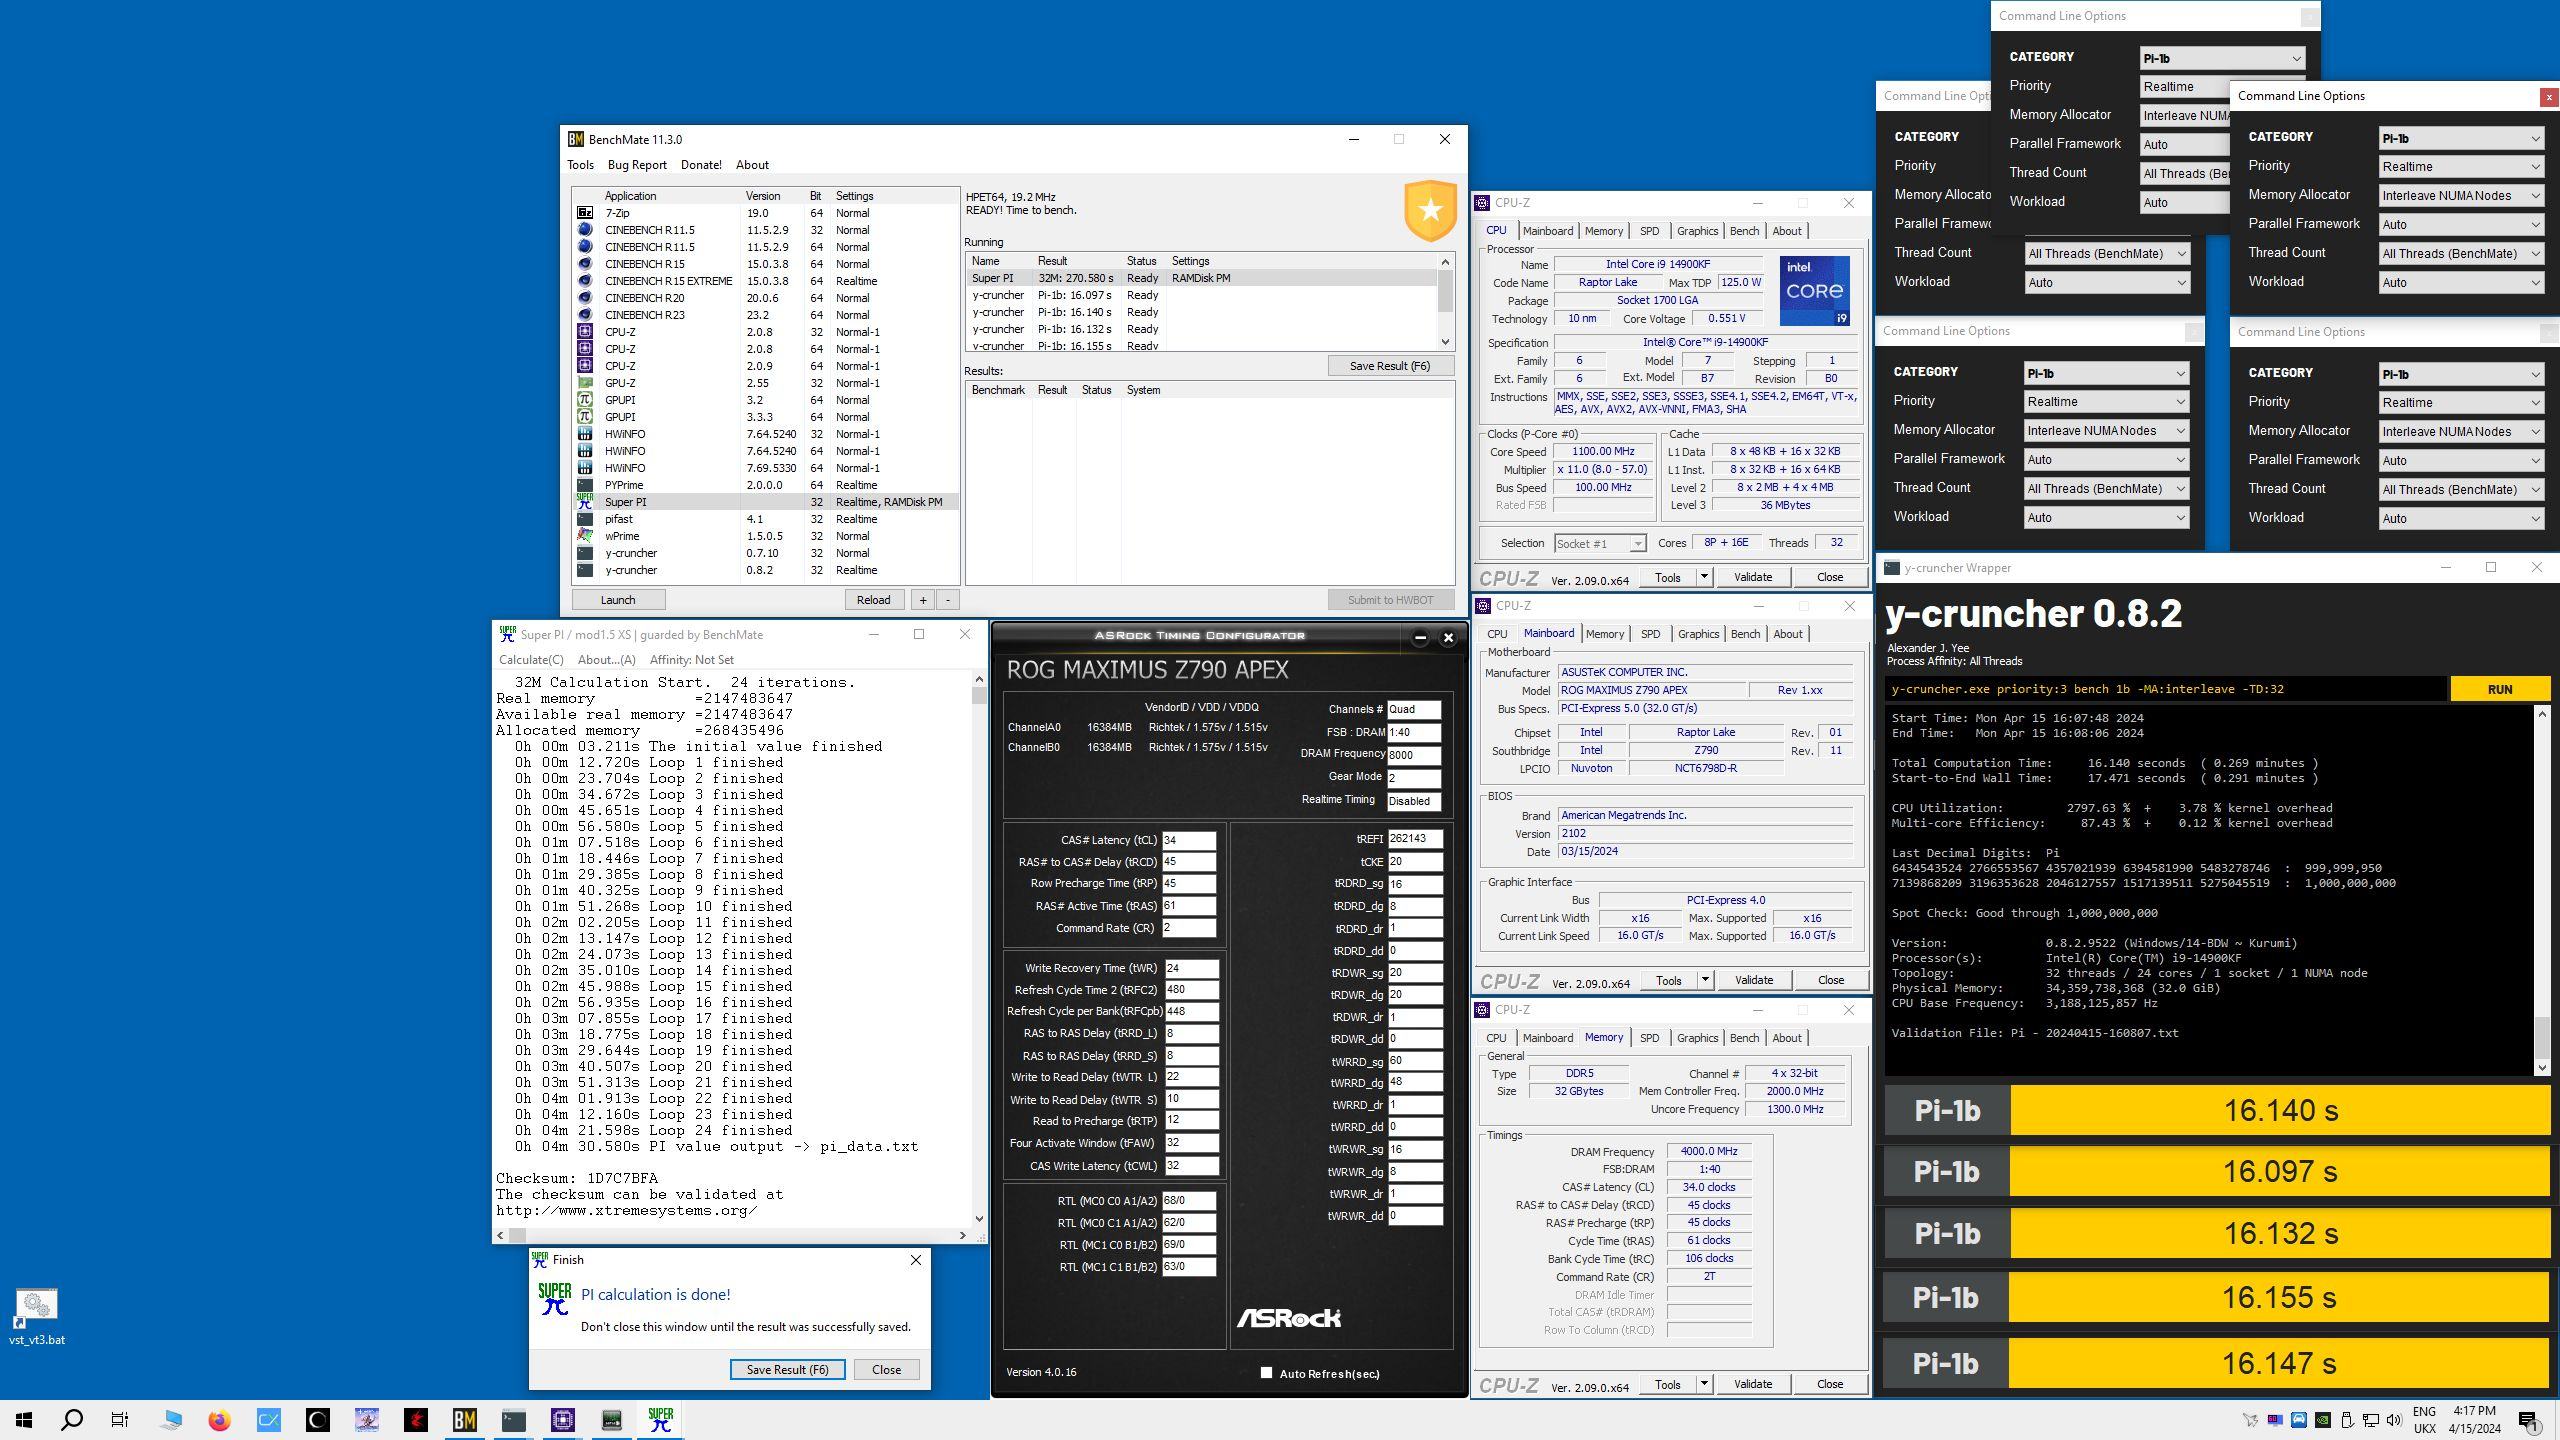
Task: Open Memory Allocator dropdown in front Command Line Options
Action: (2461, 196)
